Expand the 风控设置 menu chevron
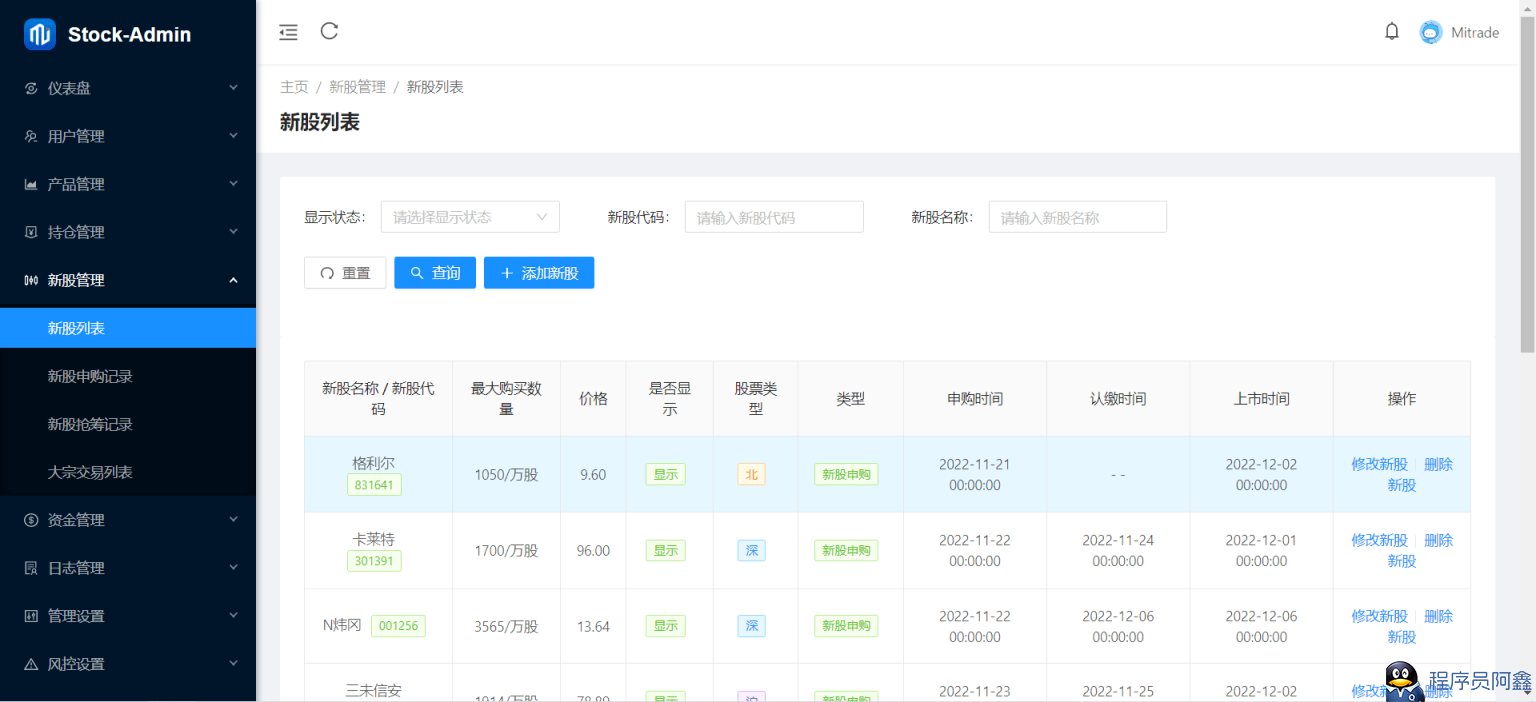The image size is (1536, 702). pos(233,664)
